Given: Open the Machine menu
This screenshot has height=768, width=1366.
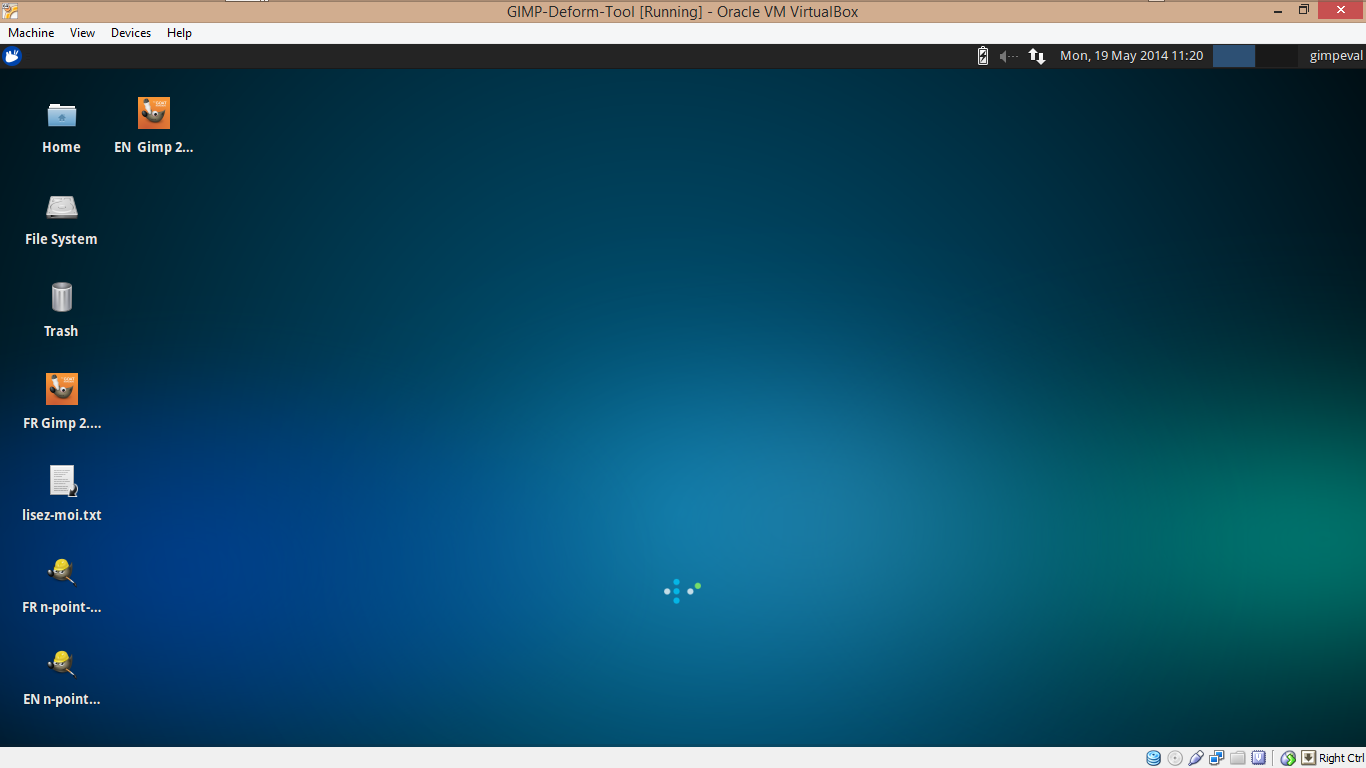Looking at the screenshot, I should (31, 33).
